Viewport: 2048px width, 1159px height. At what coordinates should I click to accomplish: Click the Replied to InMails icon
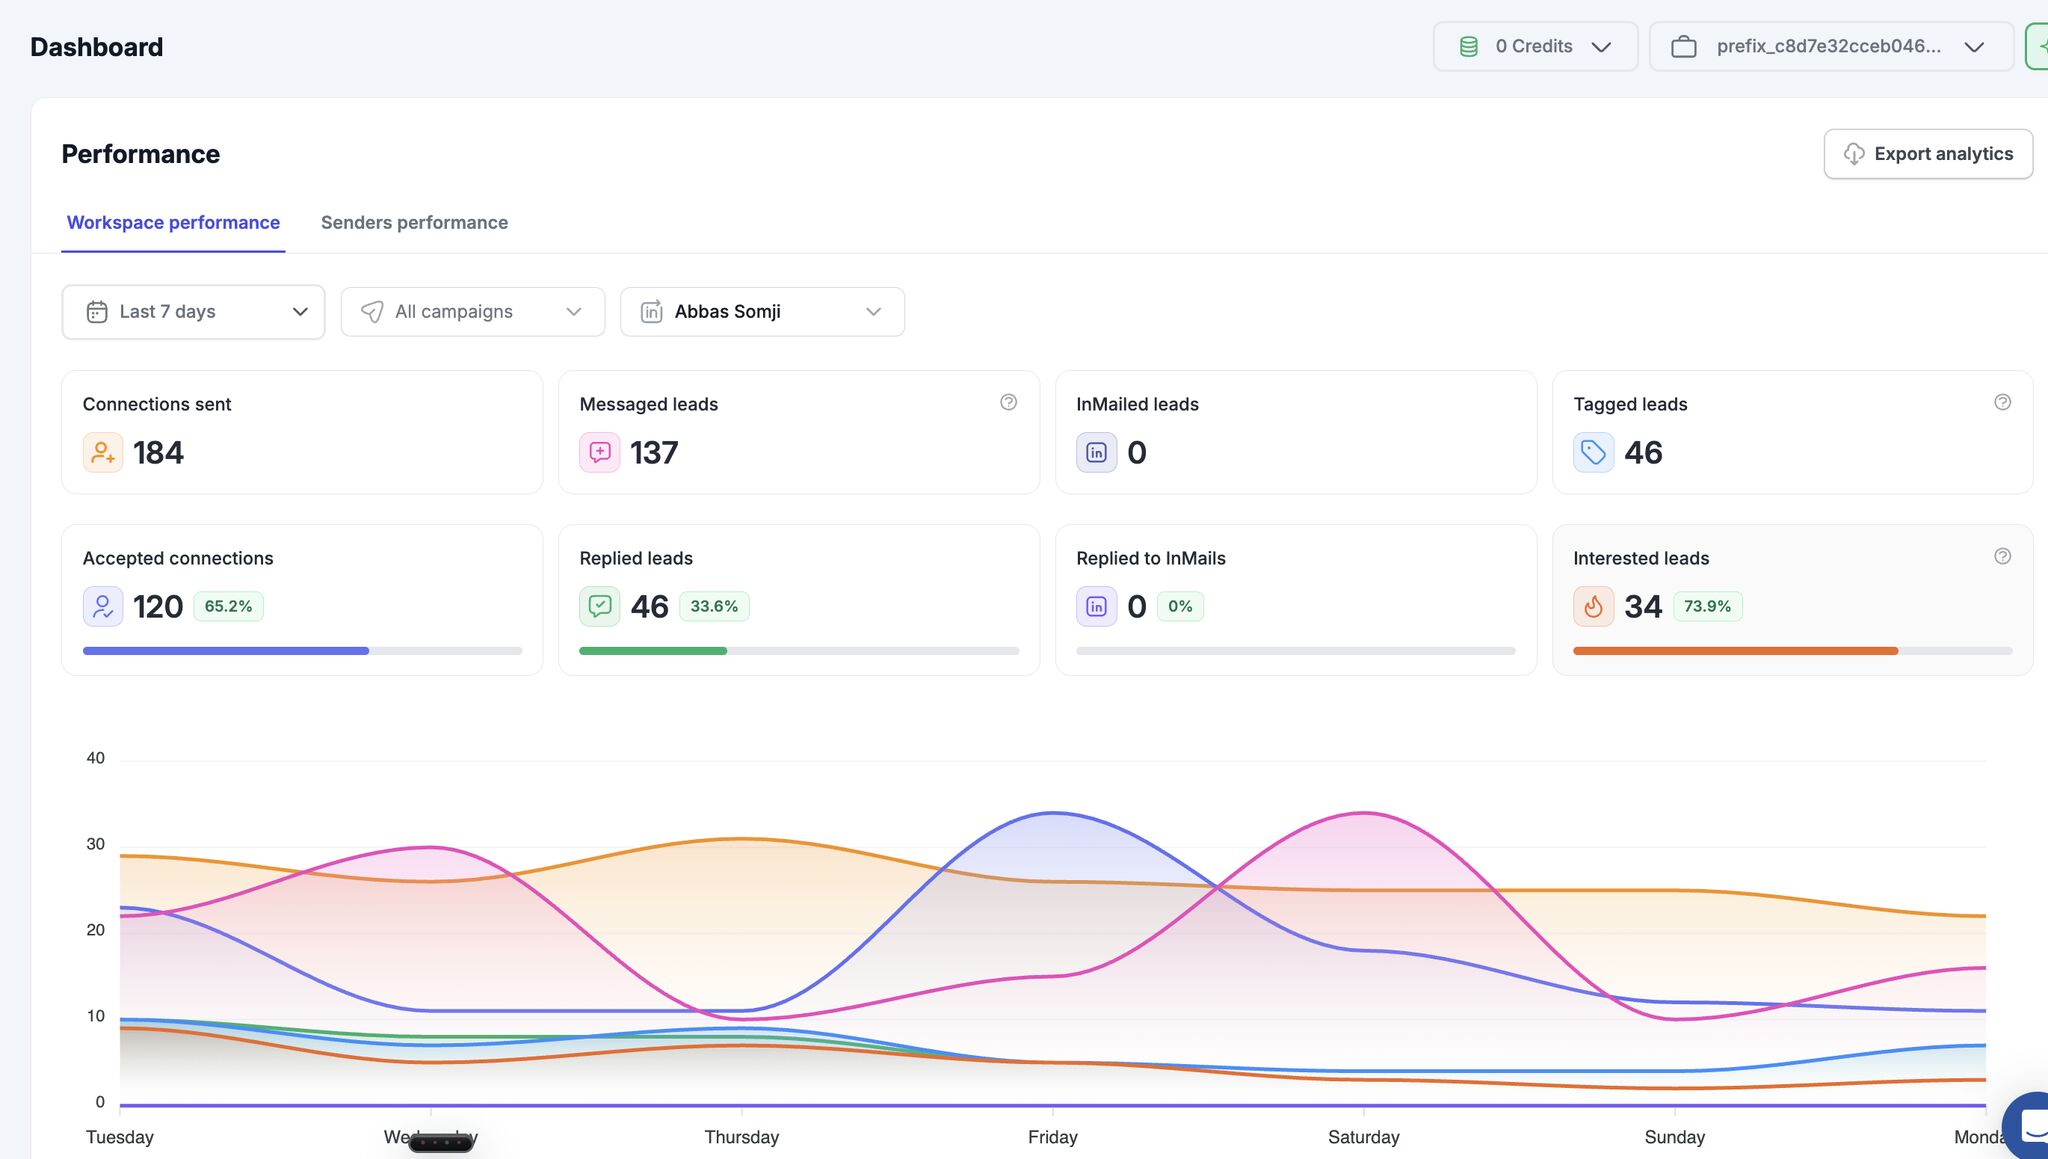[x=1097, y=606]
